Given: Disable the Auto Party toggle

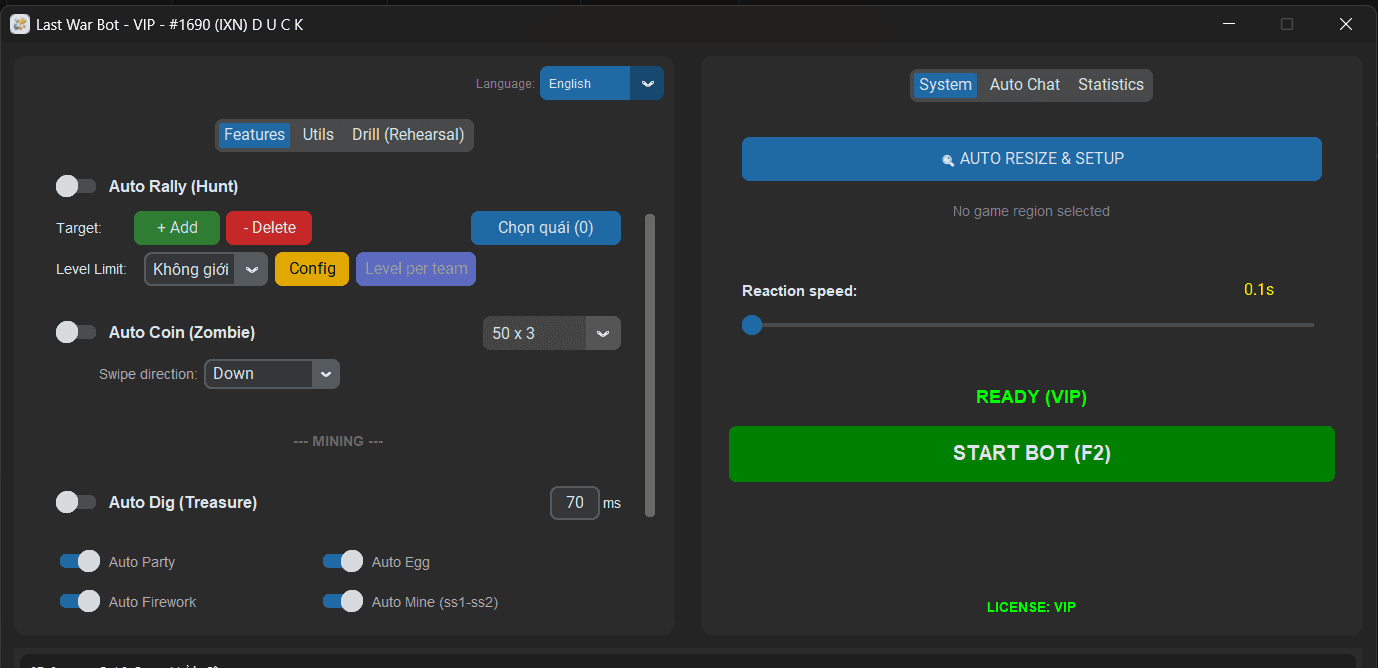Looking at the screenshot, I should [x=80, y=562].
